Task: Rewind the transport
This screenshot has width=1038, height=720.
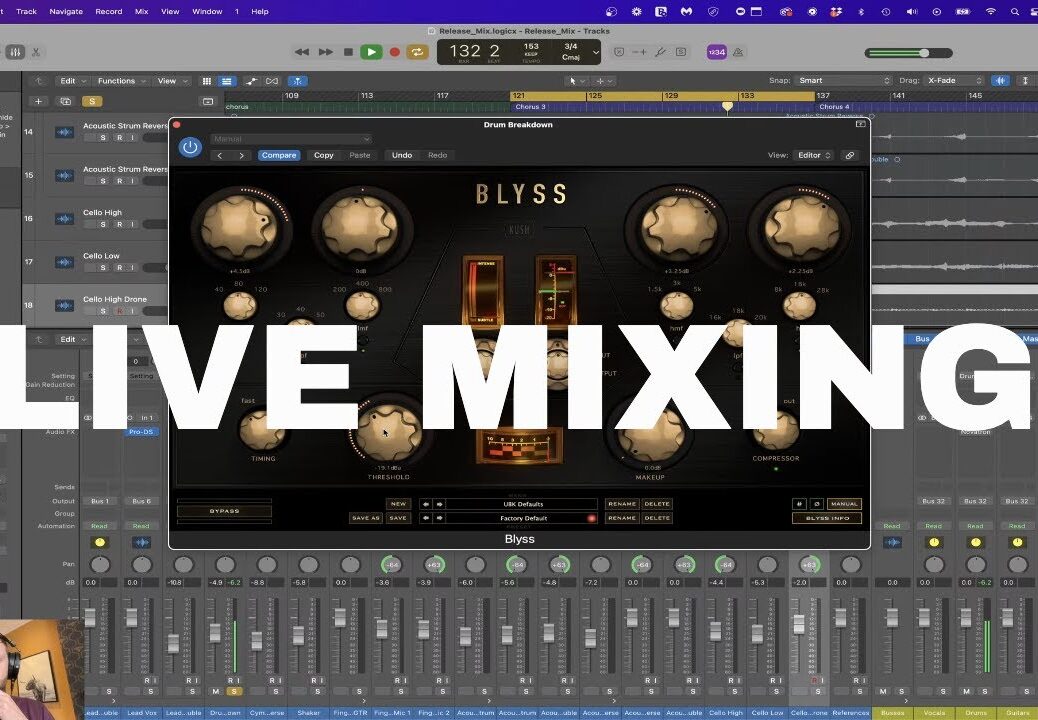Action: click(x=302, y=52)
